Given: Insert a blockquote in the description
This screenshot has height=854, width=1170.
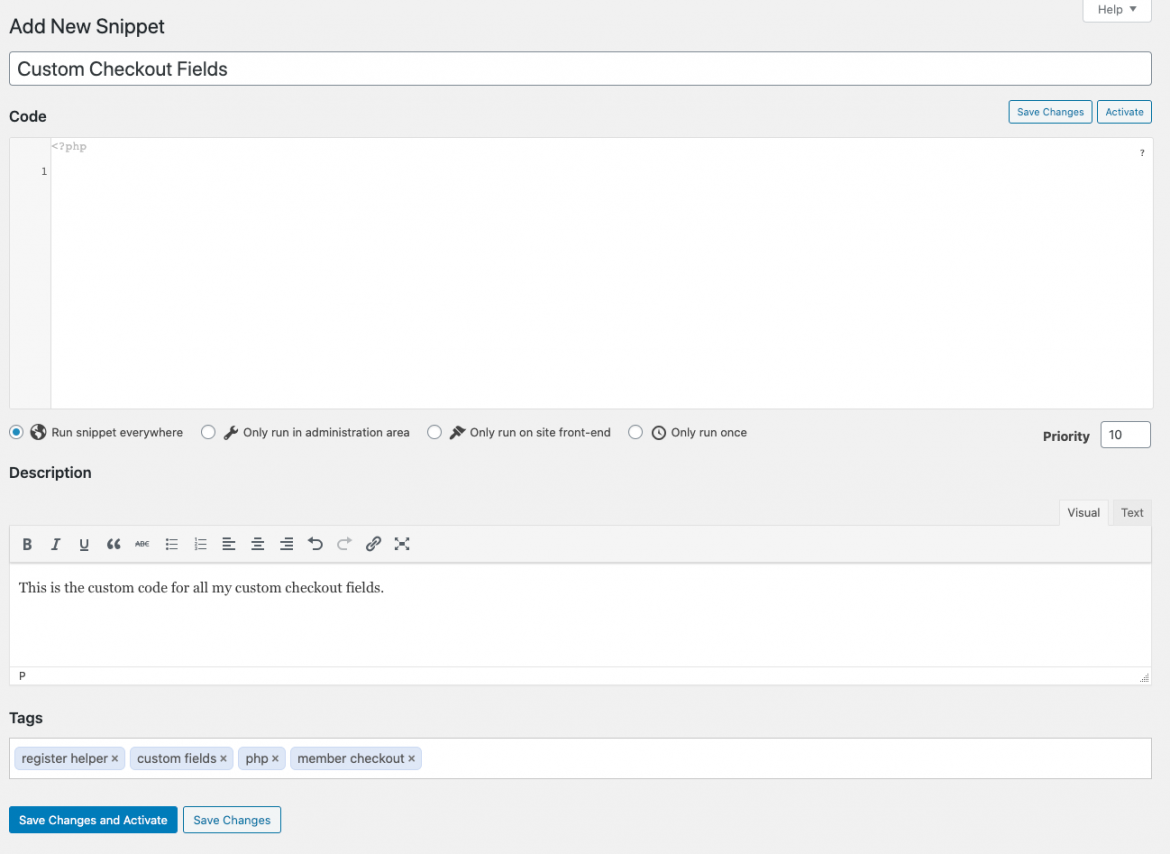Looking at the screenshot, I should tap(113, 544).
